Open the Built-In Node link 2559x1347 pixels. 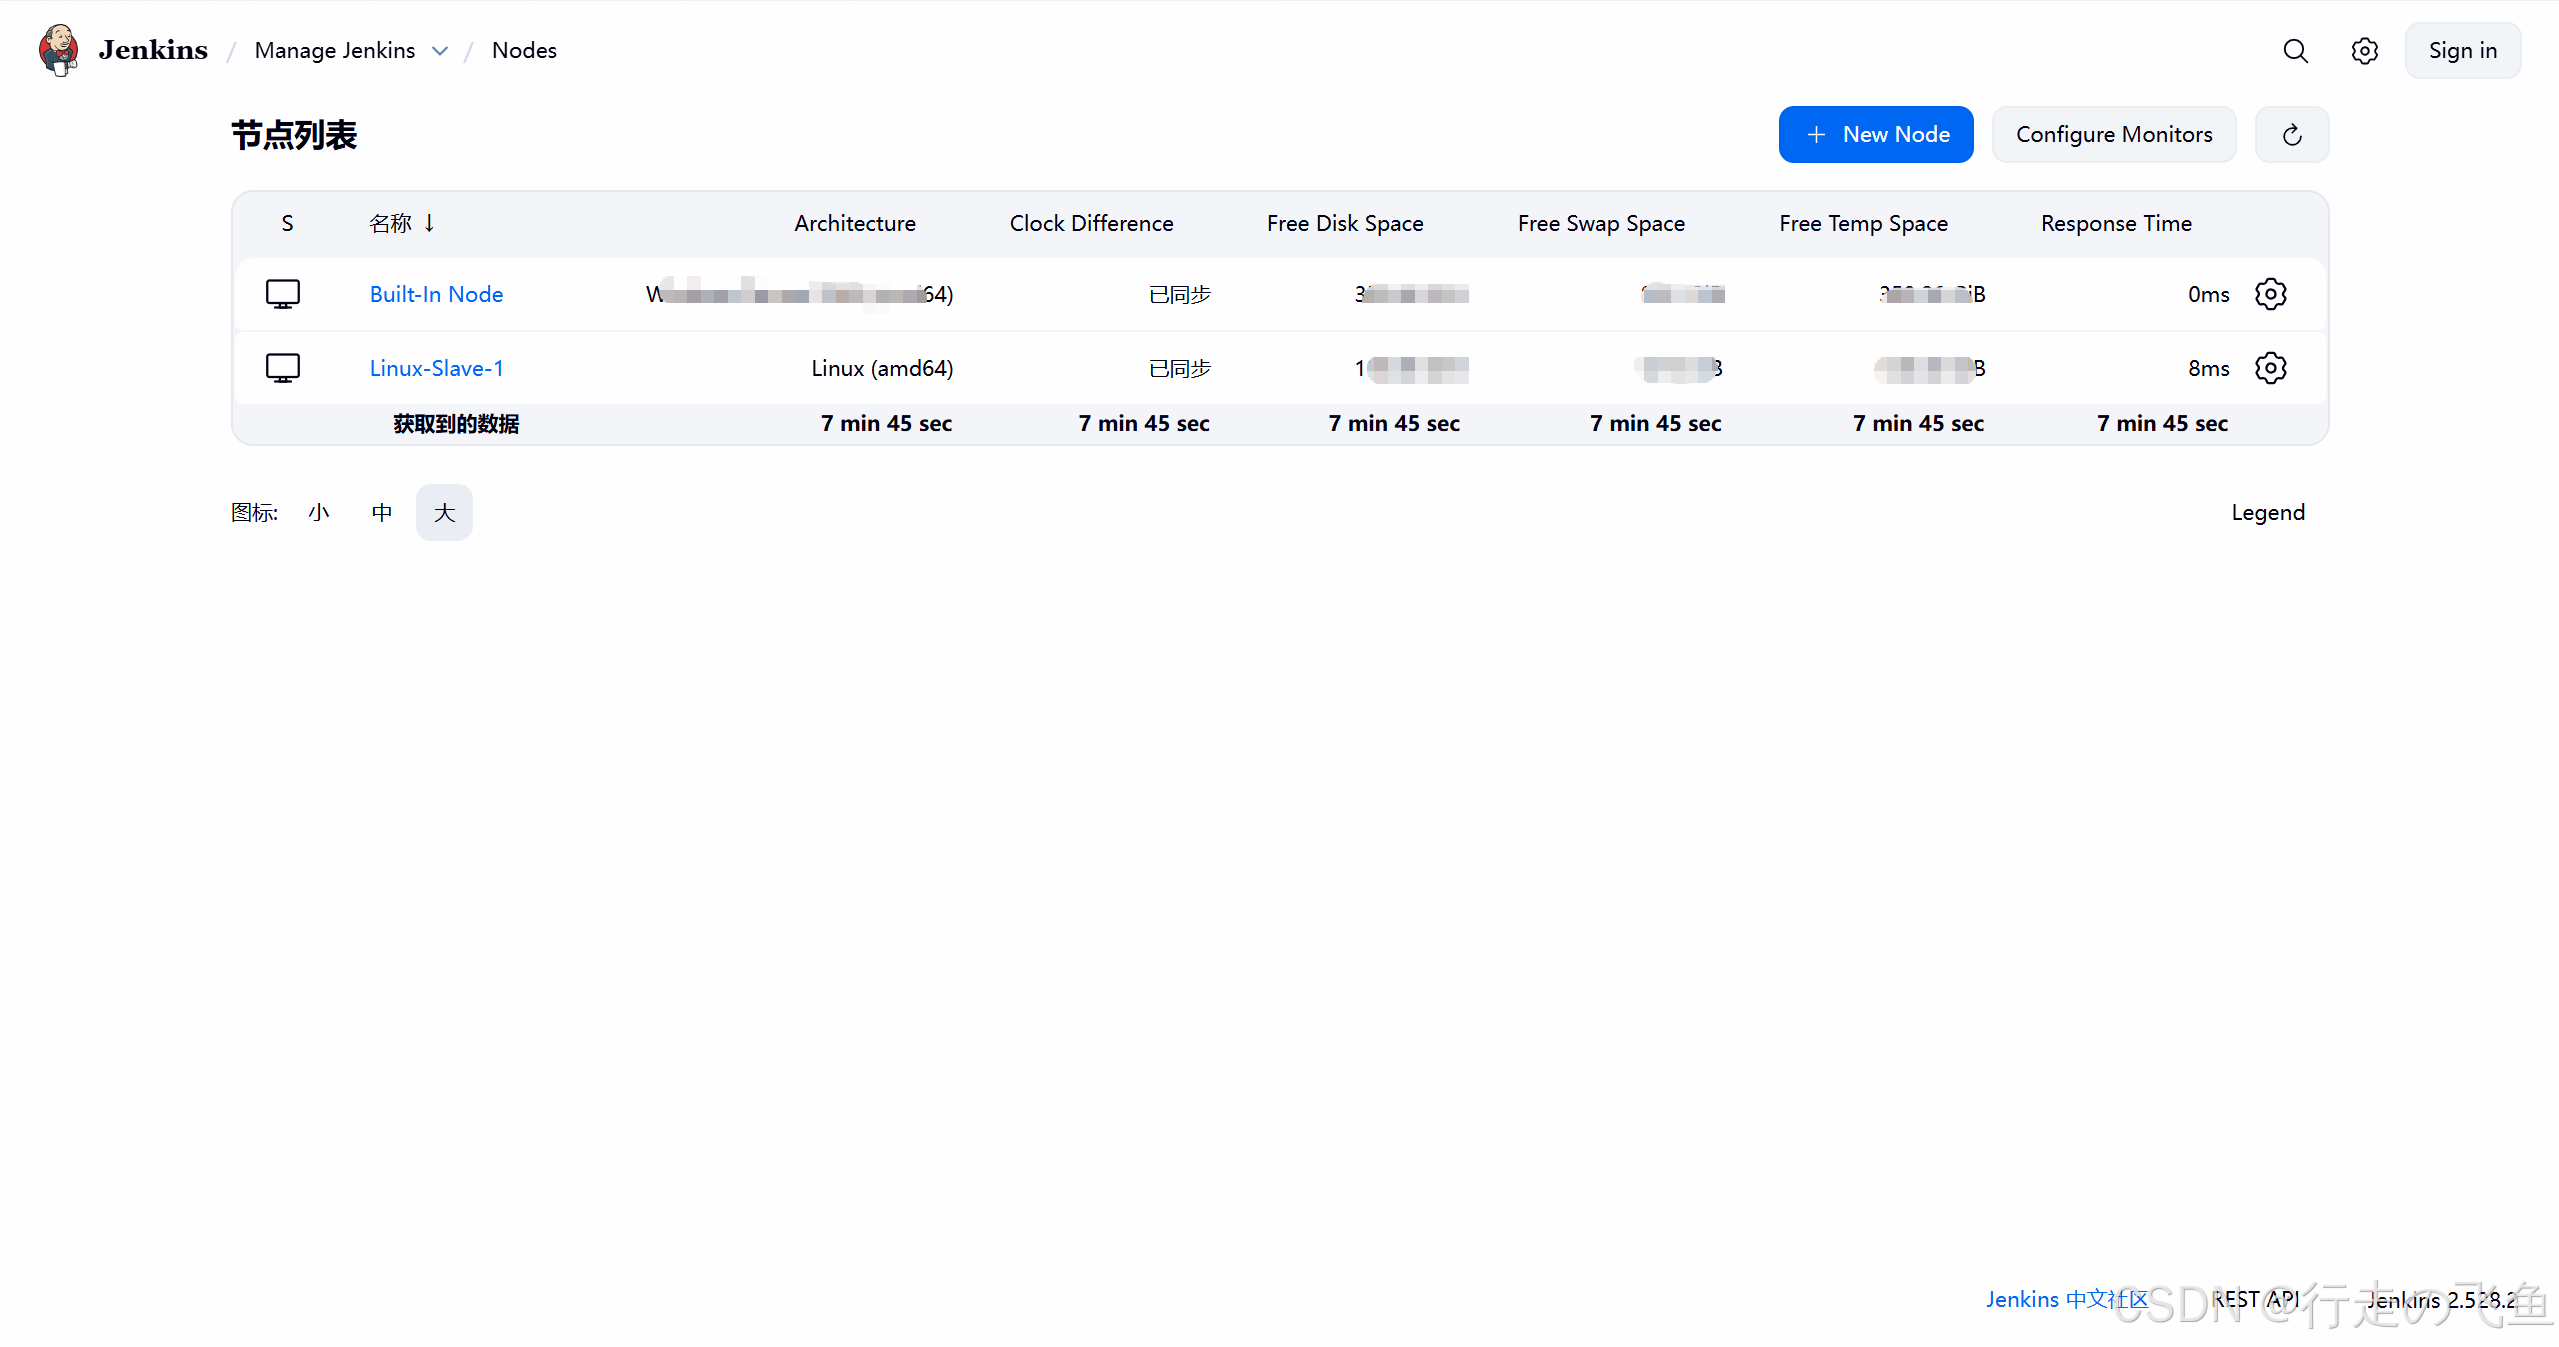436,294
